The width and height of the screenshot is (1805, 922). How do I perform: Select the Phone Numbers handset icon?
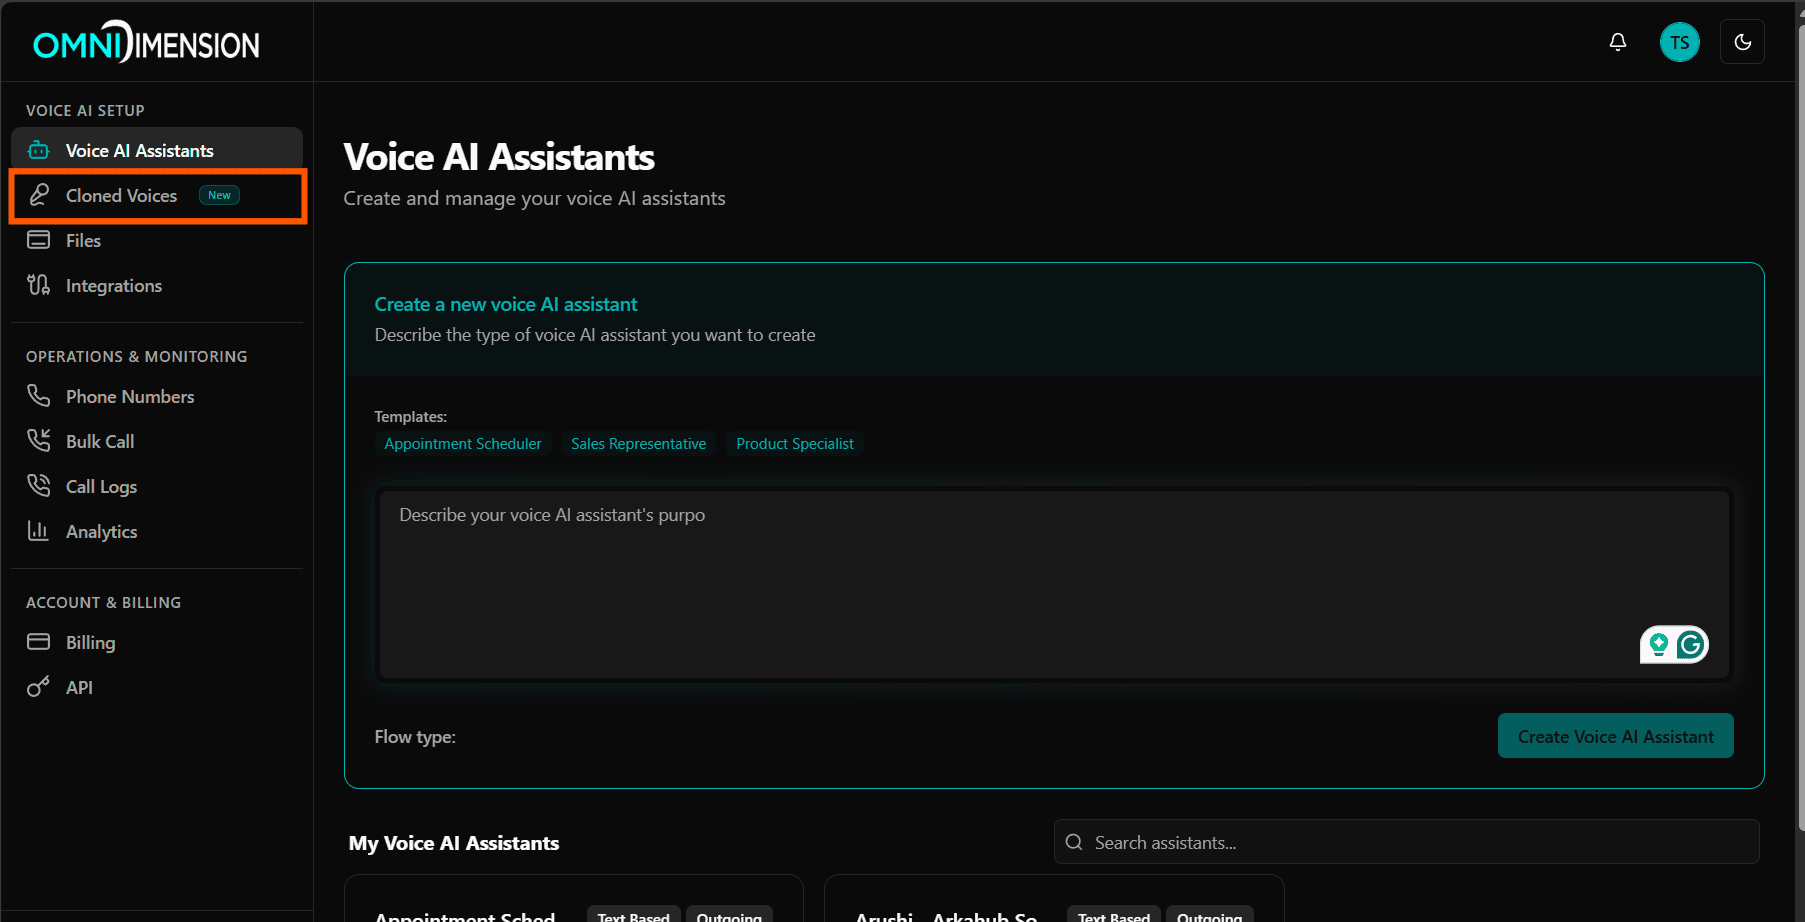[x=38, y=396]
